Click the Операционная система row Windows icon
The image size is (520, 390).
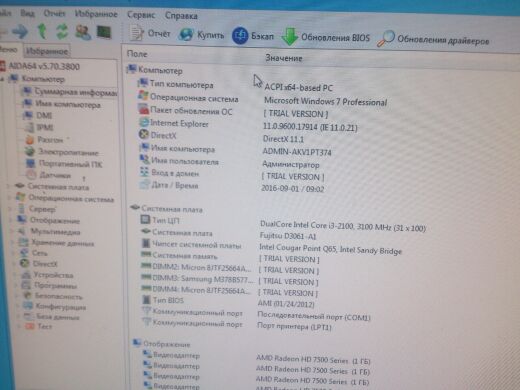[x=143, y=95]
